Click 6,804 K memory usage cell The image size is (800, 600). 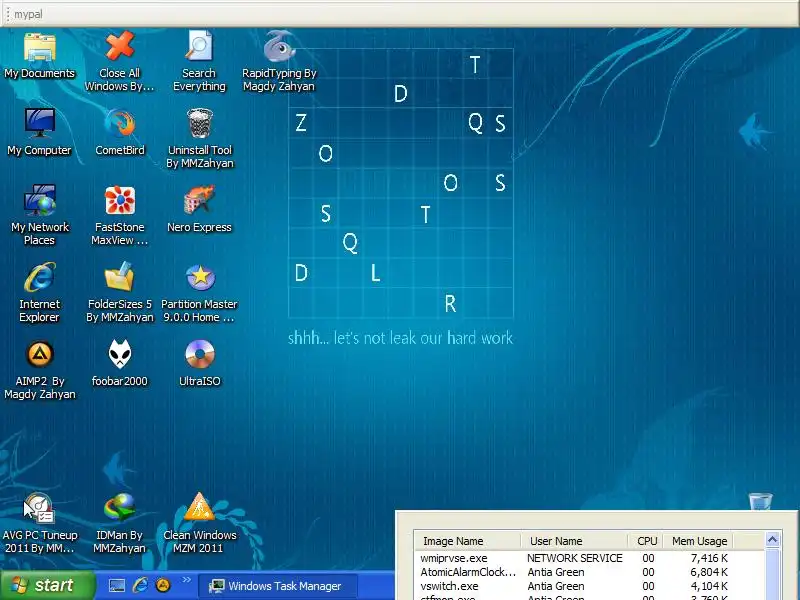tap(709, 572)
